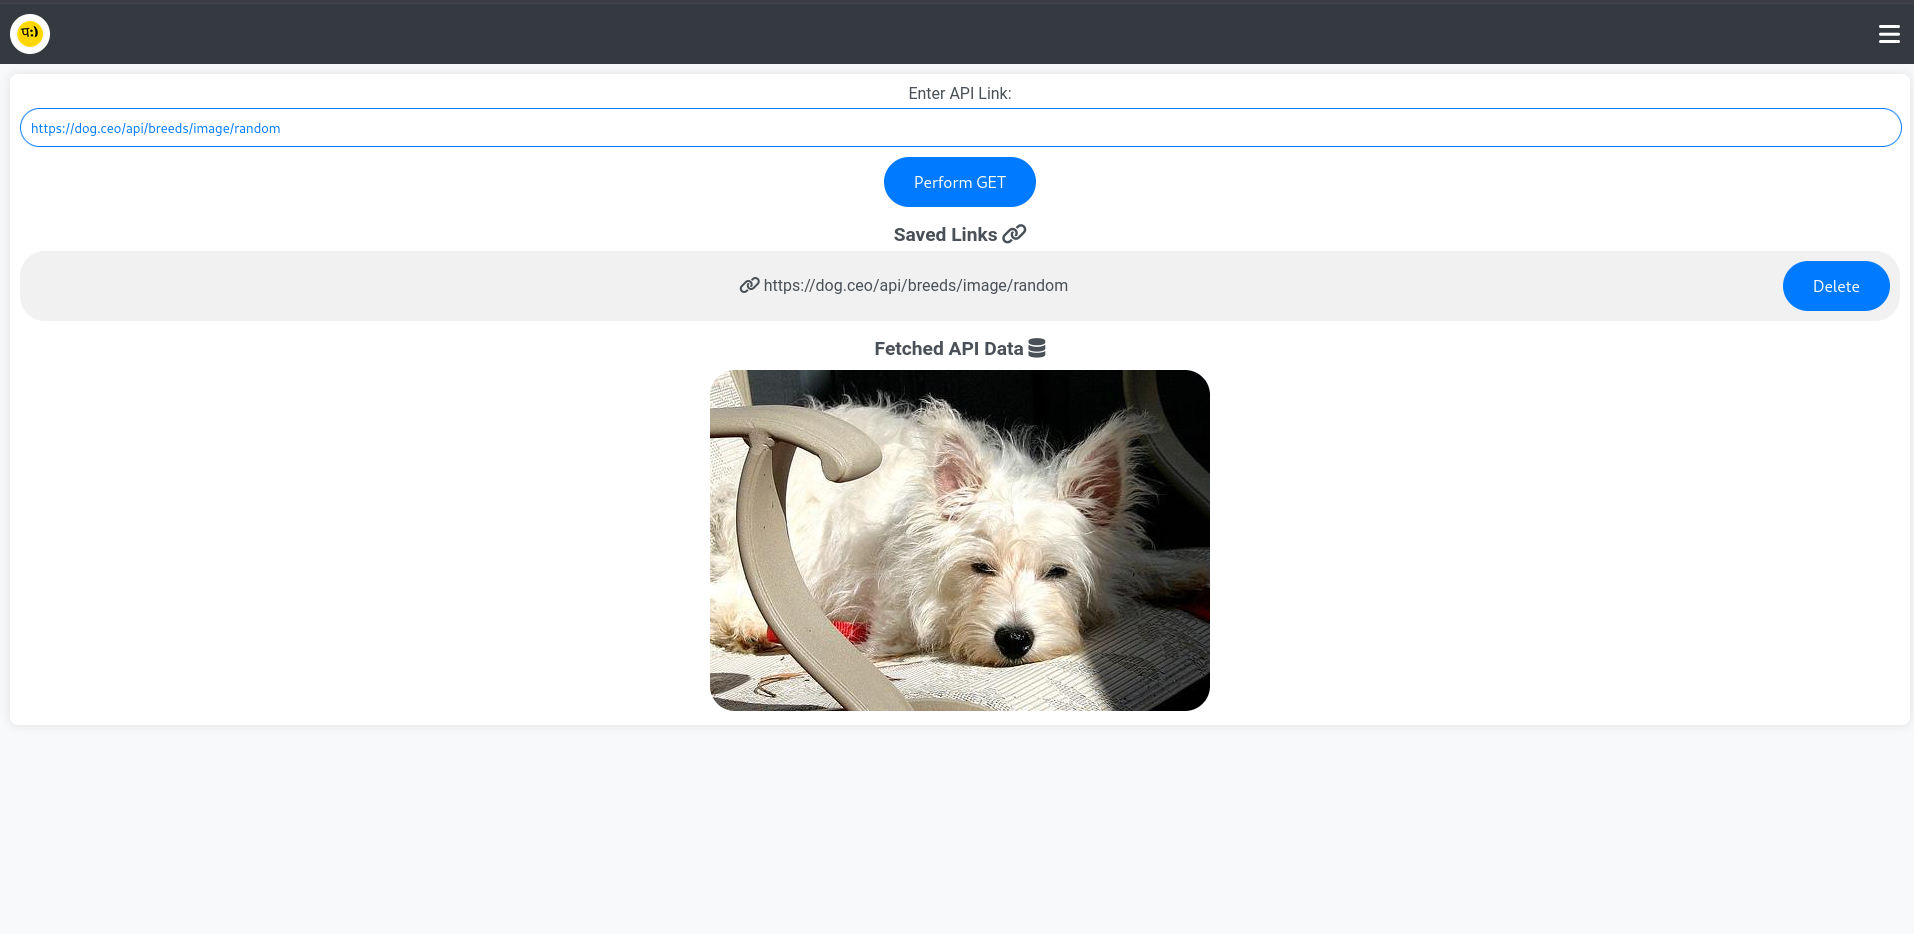Select the saved dog.ceo random image link
Screen dimensions: 1914x934
click(x=915, y=286)
